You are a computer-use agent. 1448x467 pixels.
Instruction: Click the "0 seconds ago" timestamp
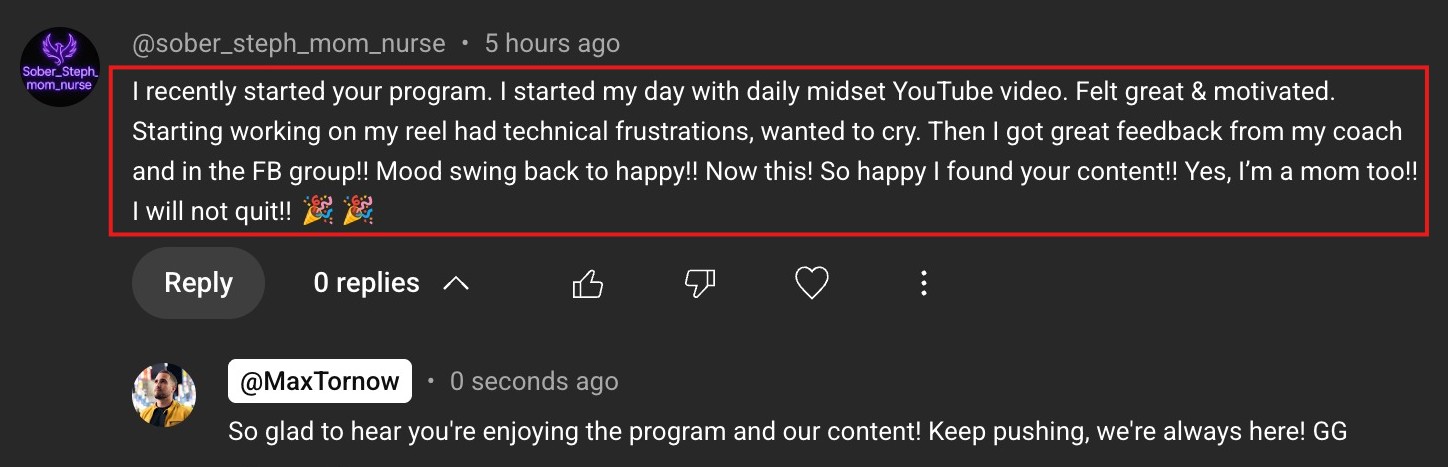534,381
